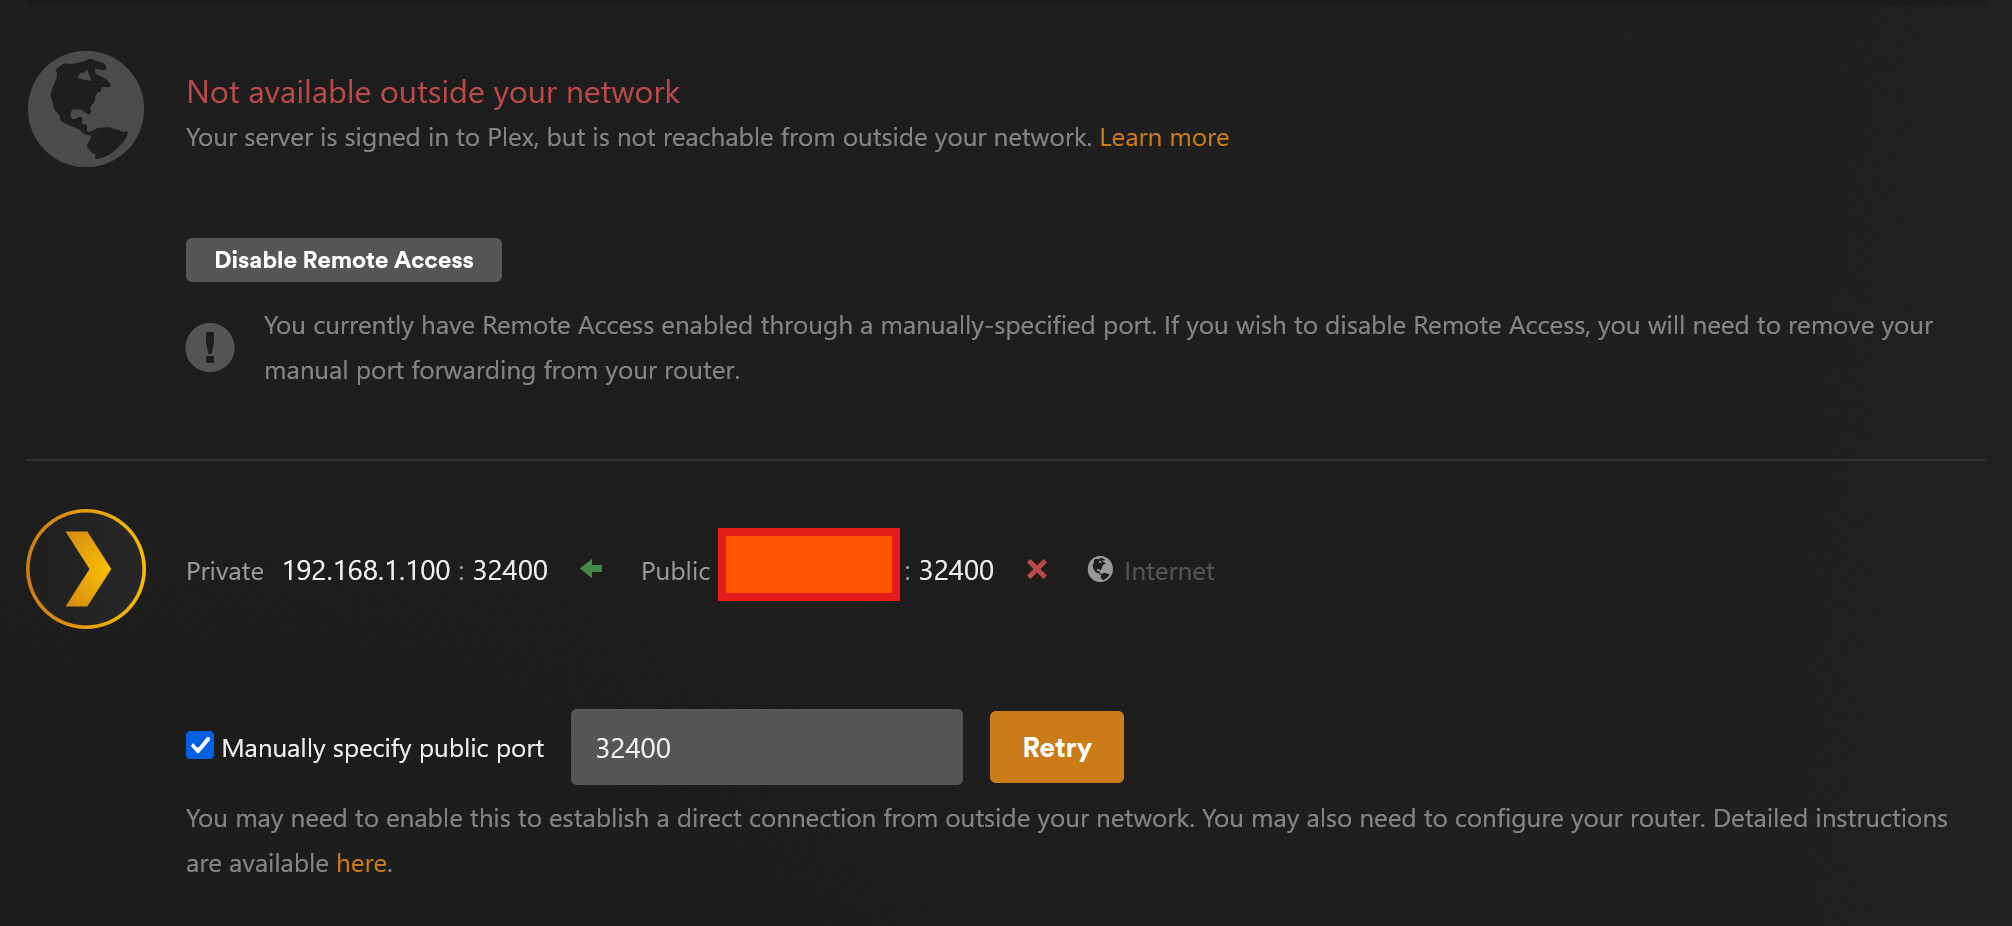The height and width of the screenshot is (926, 2012).
Task: Click the public port number after the redacted IP
Action: point(956,570)
